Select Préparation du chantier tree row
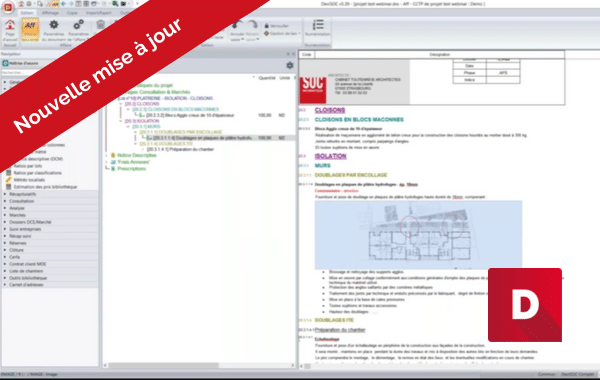Viewport: 600px width, 380px height. tap(180, 149)
